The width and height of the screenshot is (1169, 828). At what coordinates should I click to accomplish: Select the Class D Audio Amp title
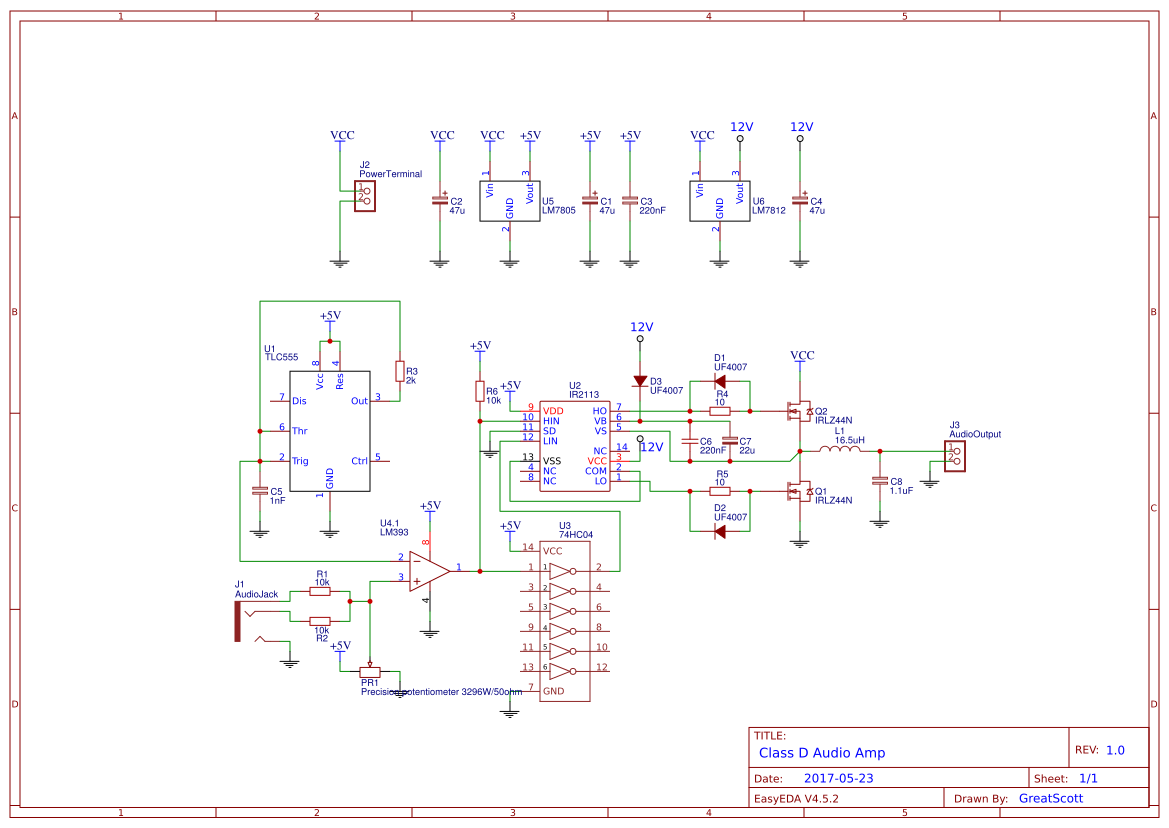822,752
